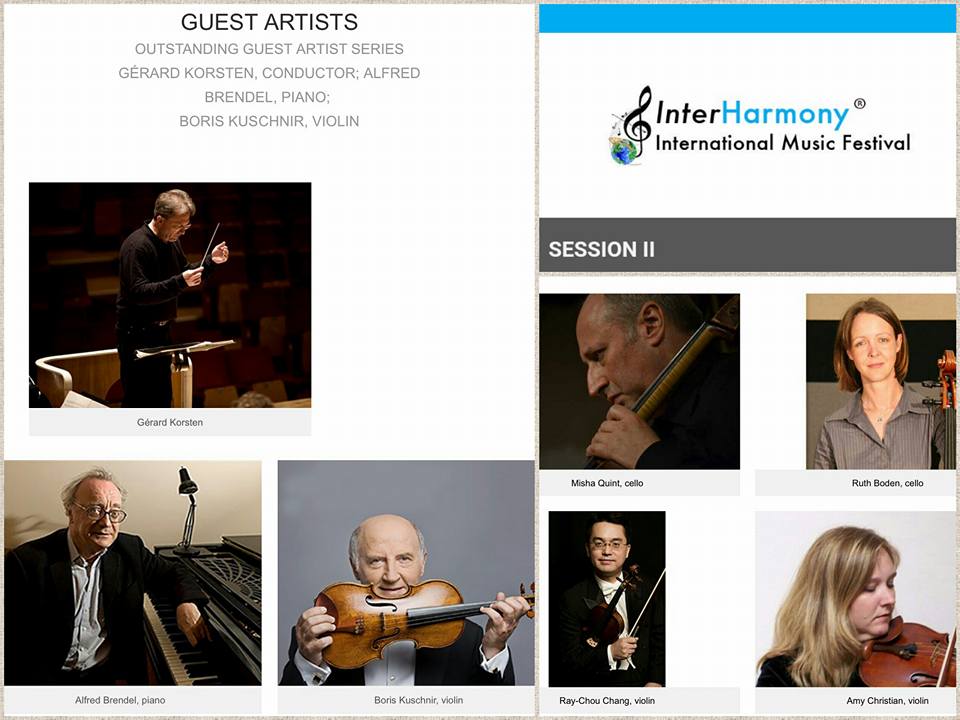This screenshot has height=720, width=960.
Task: Click the GUEST ARTISTS heading
Action: point(269,22)
